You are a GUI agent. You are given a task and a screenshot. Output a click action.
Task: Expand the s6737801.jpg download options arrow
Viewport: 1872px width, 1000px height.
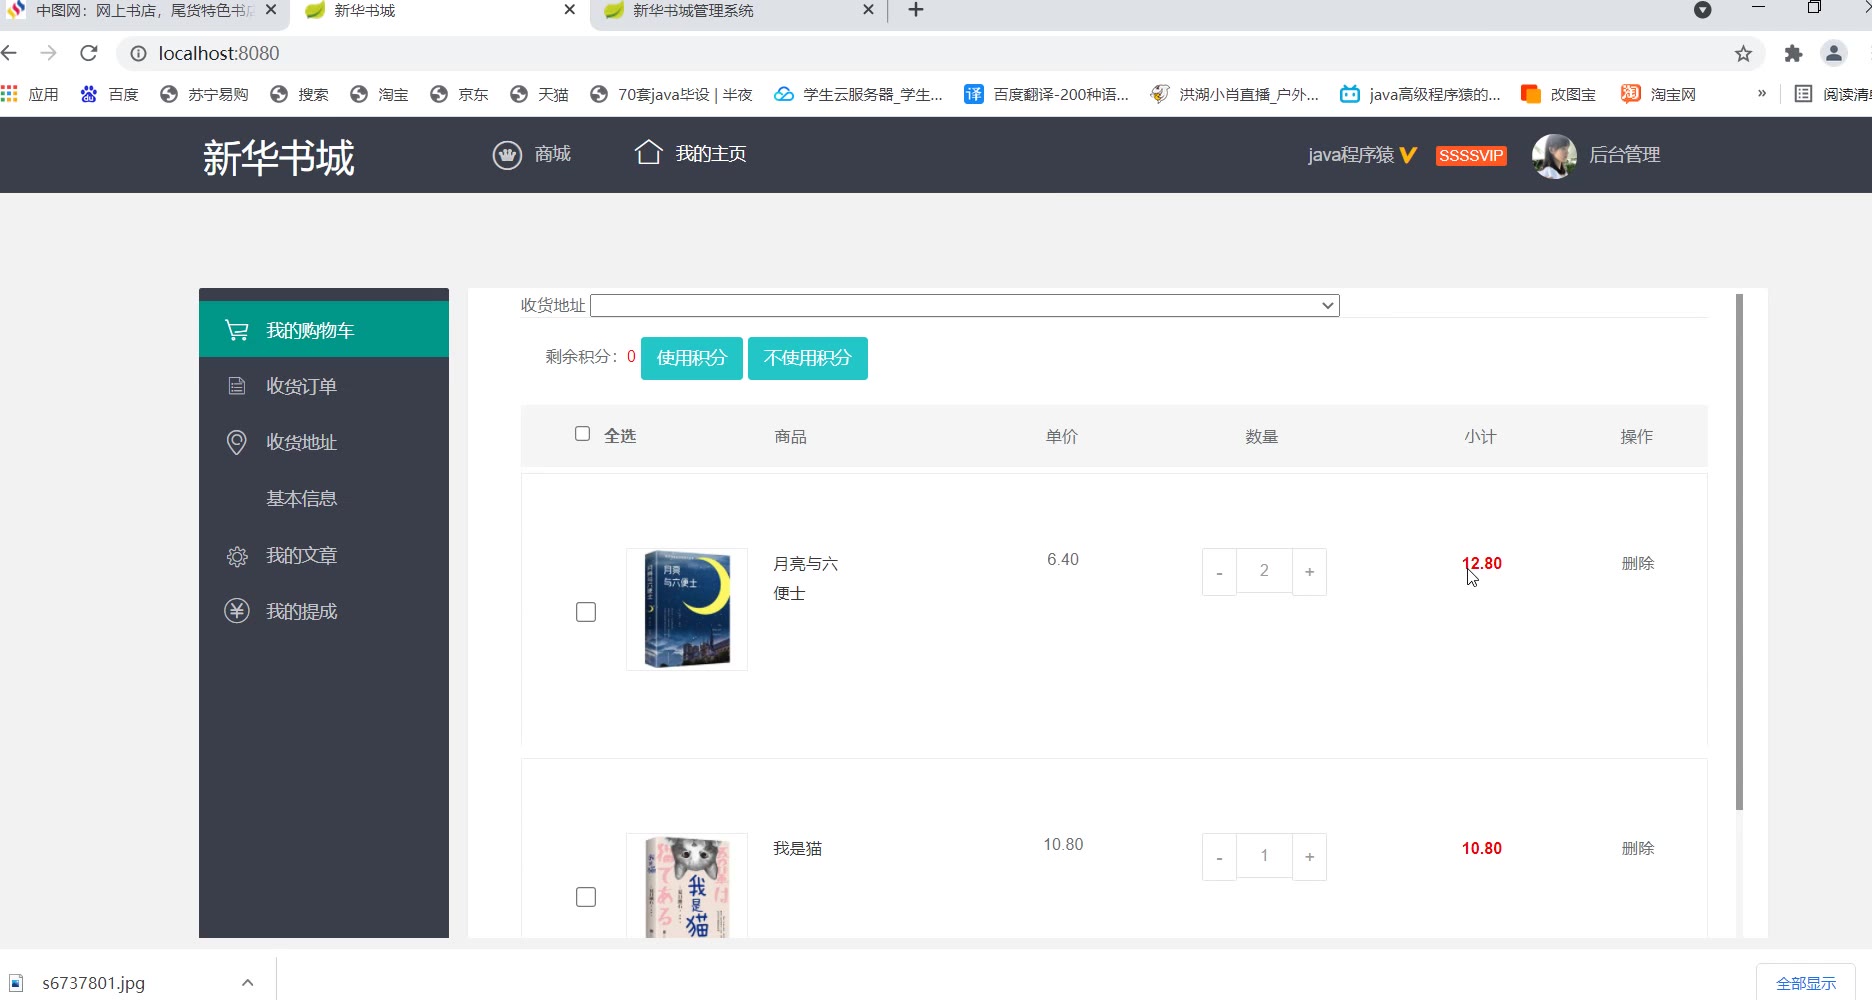(x=247, y=983)
